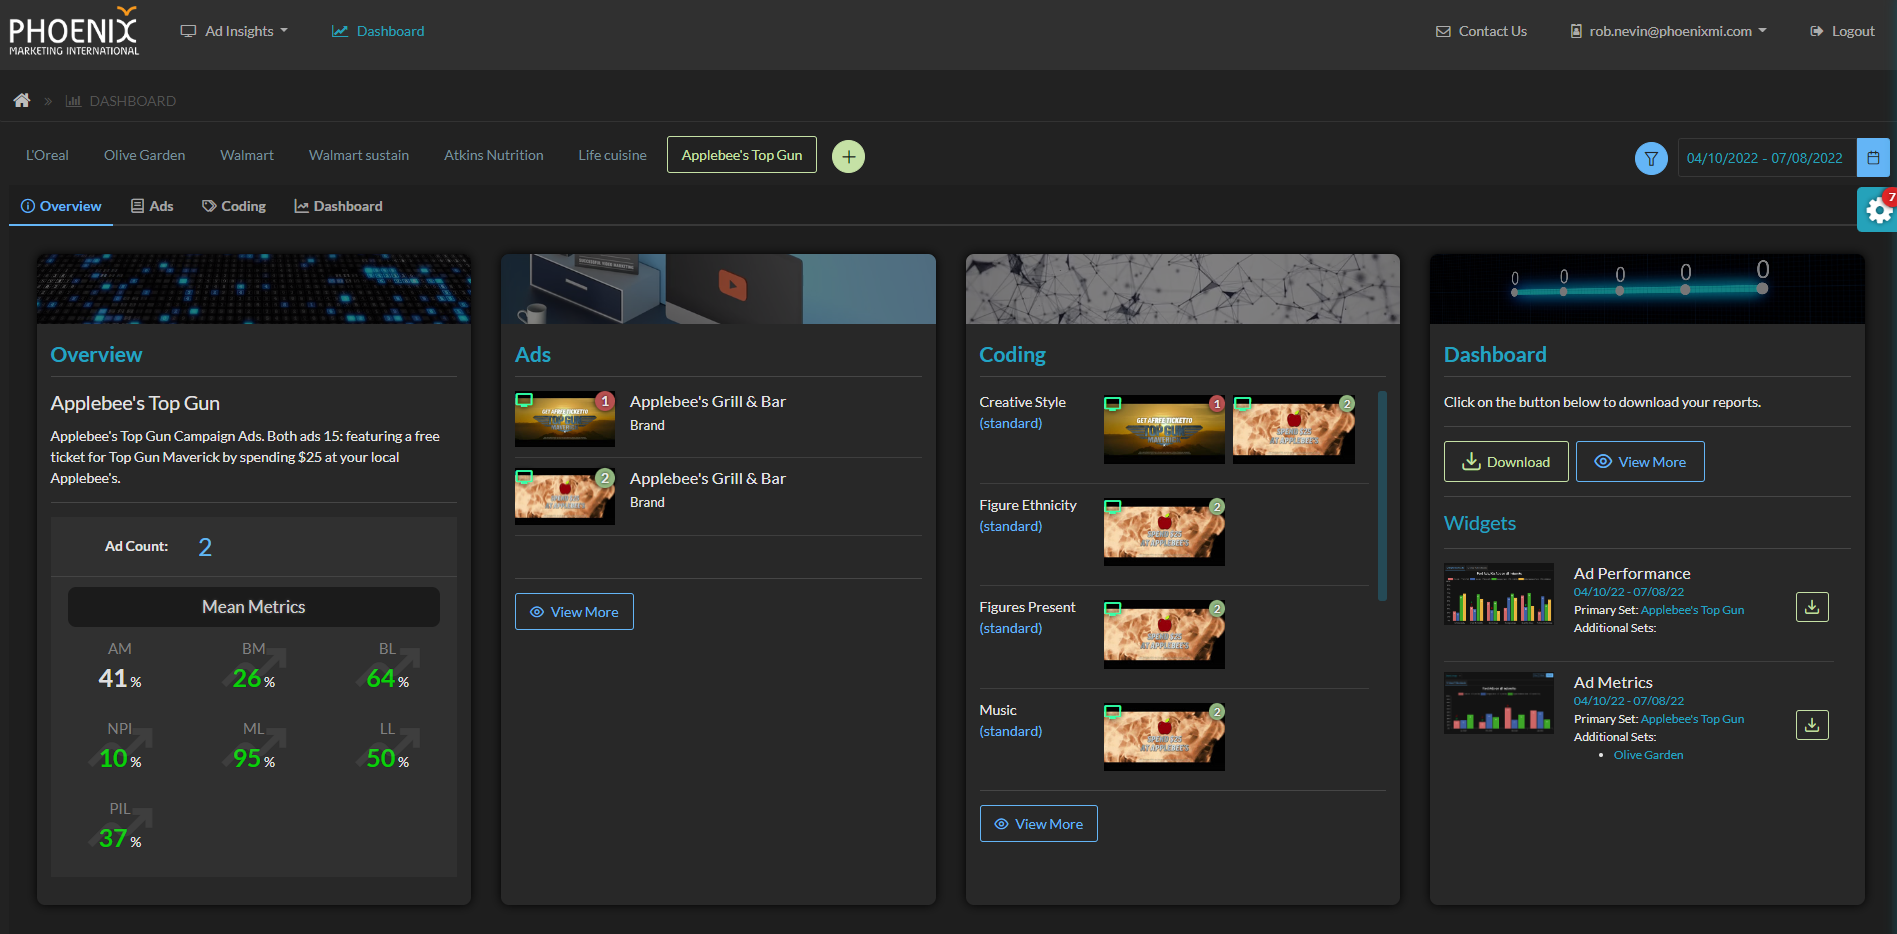Select the Applebee's Top Gun campaign tab
Screen dimensions: 1897x934
pos(742,155)
